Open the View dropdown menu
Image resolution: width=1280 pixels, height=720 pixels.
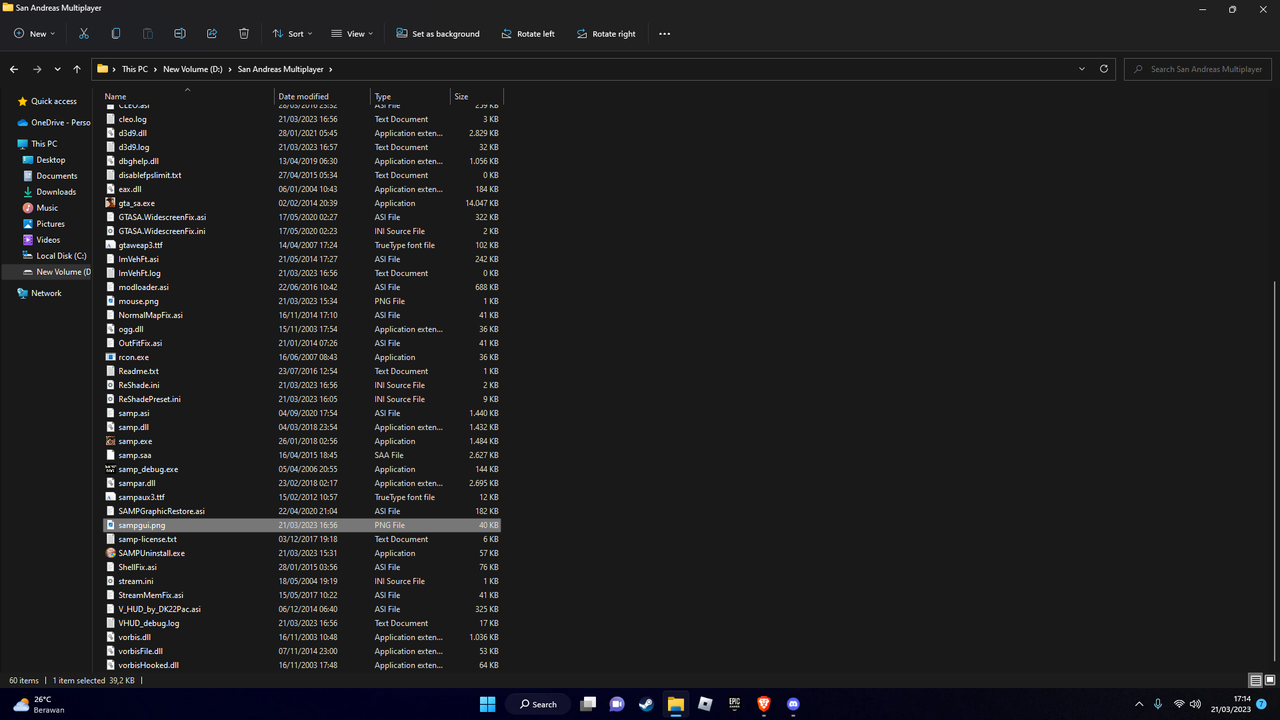[x=352, y=33]
